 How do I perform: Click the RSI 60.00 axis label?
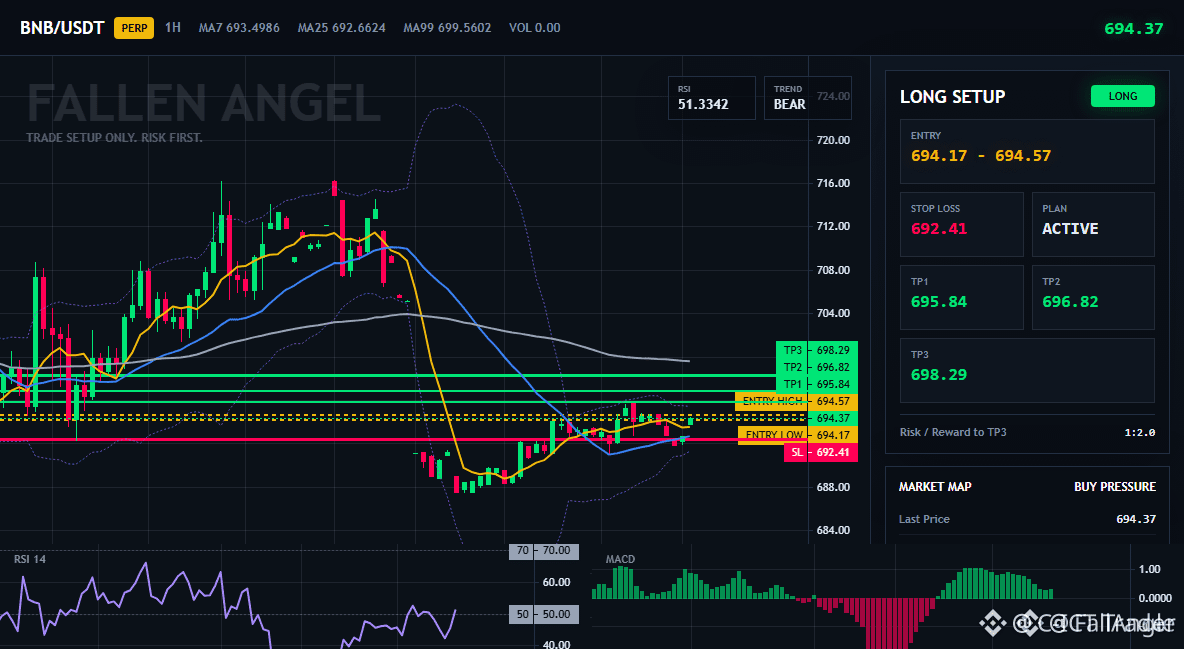pyautogui.click(x=557, y=583)
